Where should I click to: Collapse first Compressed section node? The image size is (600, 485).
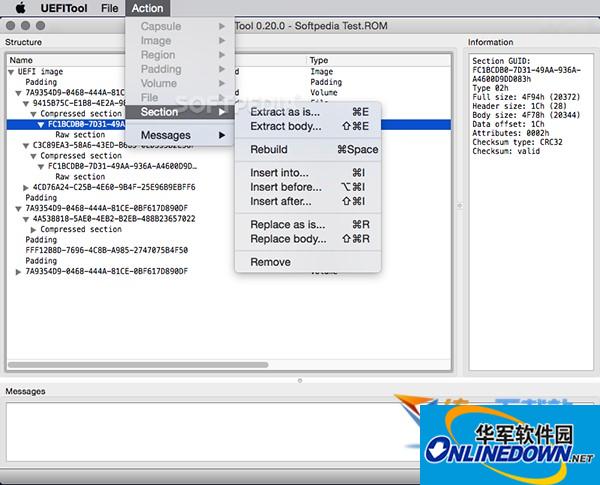pyautogui.click(x=34, y=114)
